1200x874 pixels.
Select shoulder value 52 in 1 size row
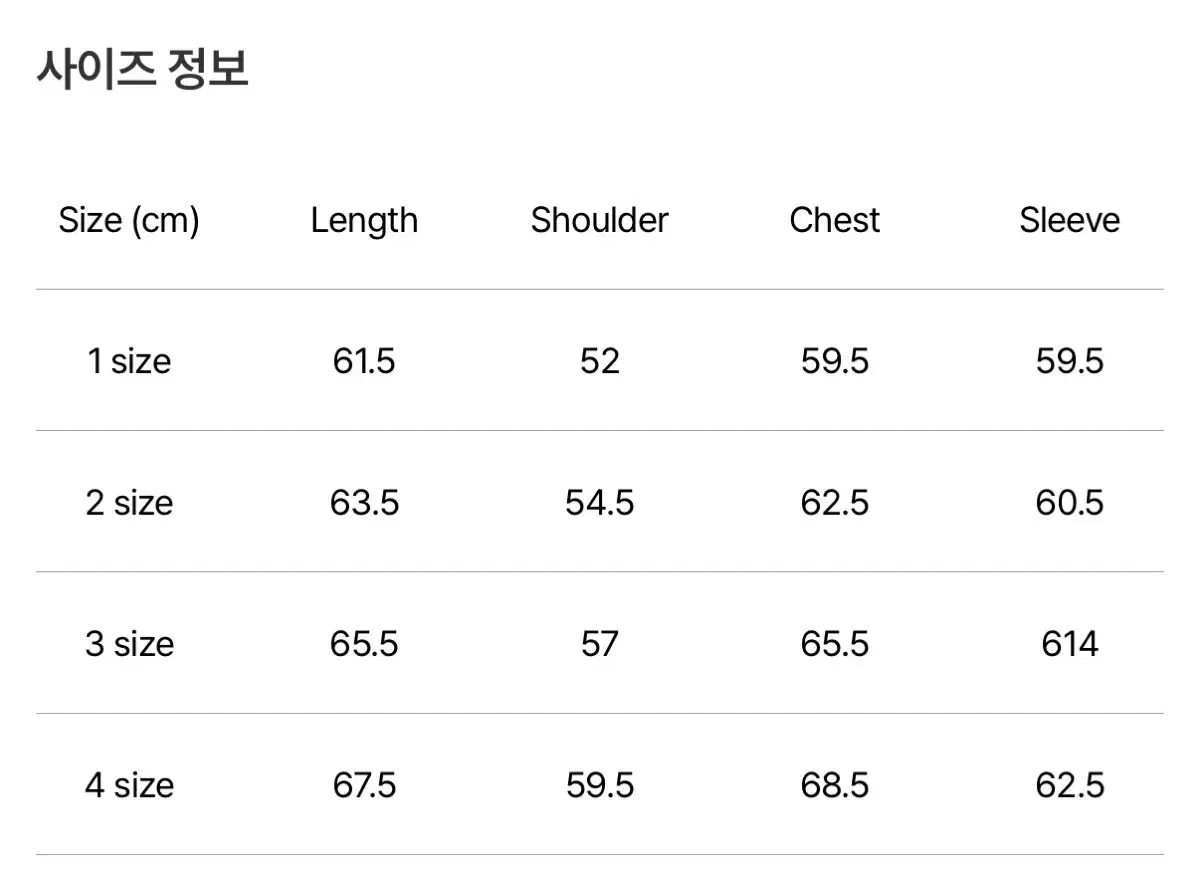coord(599,361)
